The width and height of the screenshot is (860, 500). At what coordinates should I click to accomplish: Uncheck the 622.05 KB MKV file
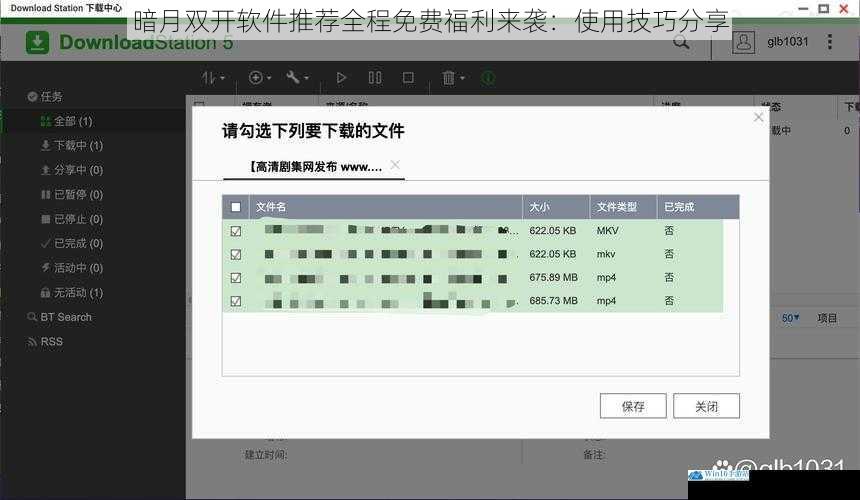coord(236,231)
